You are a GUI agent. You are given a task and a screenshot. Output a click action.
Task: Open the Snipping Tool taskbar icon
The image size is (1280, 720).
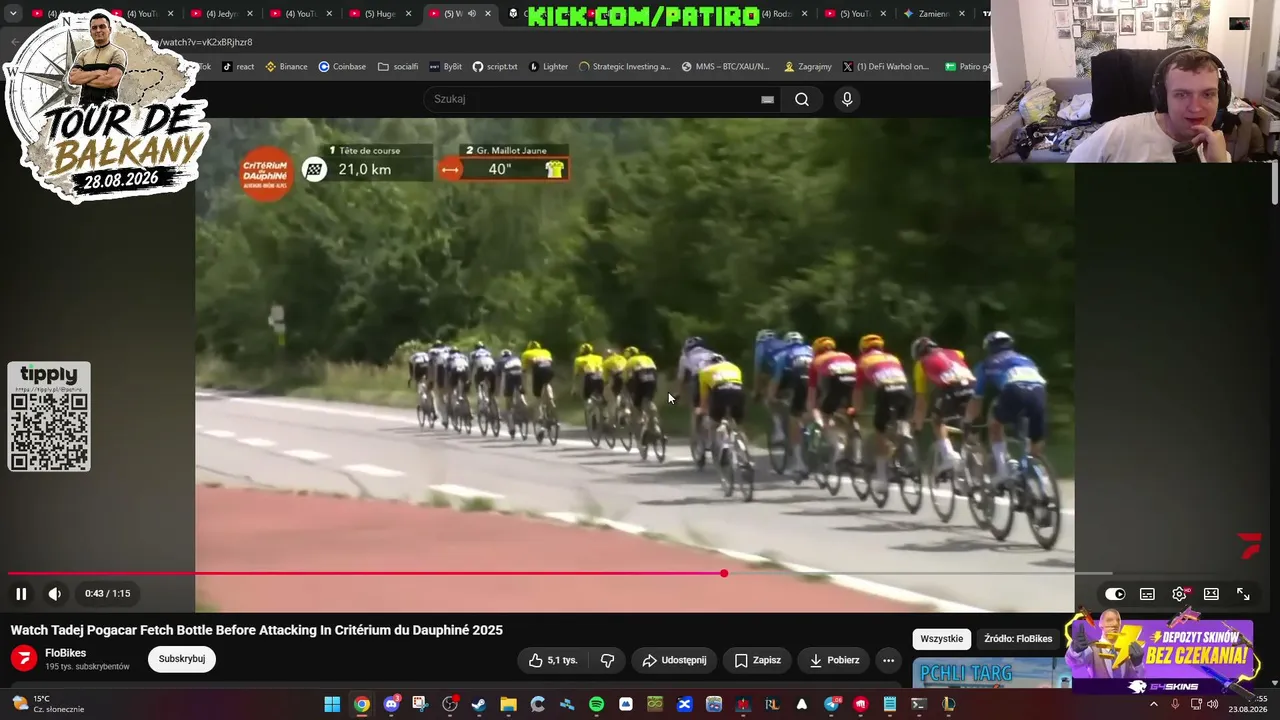point(420,704)
